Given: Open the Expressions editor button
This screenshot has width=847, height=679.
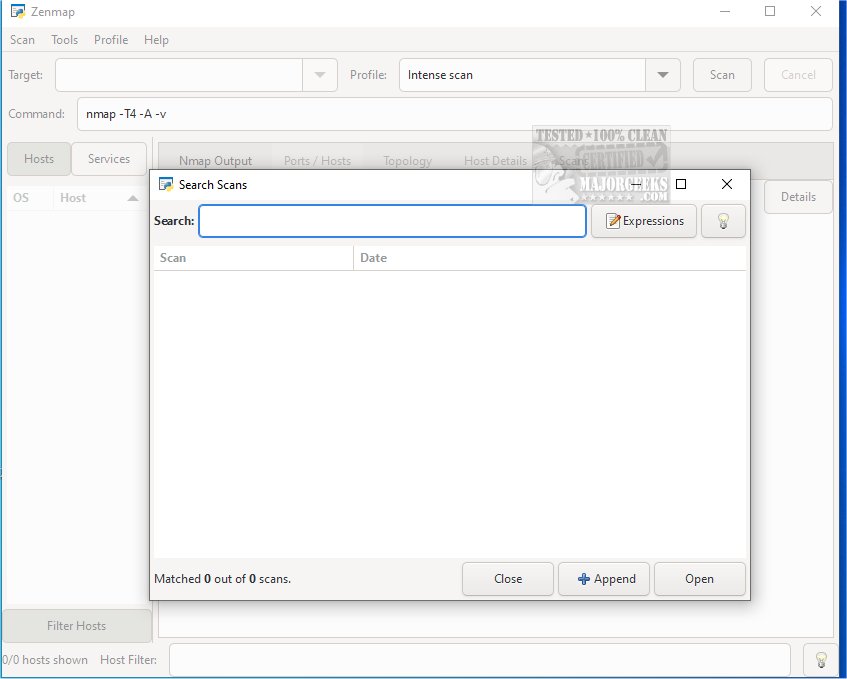Looking at the screenshot, I should (644, 221).
